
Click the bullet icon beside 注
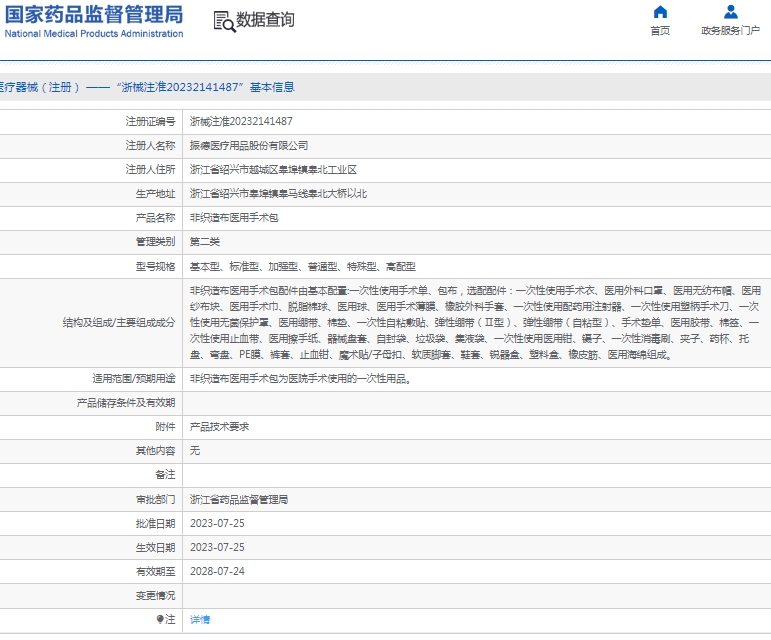(x=160, y=620)
